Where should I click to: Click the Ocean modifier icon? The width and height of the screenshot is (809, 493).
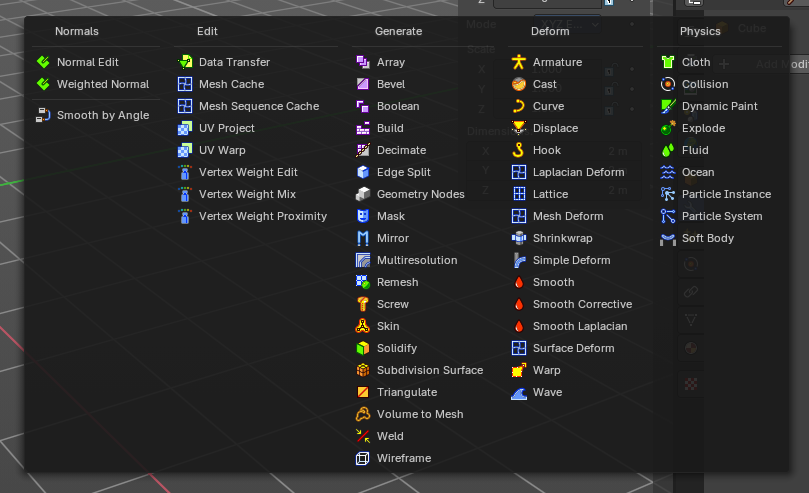(x=668, y=172)
